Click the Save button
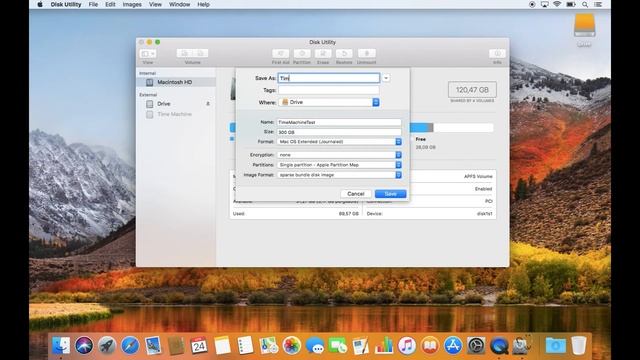This screenshot has height=360, width=640. 390,193
